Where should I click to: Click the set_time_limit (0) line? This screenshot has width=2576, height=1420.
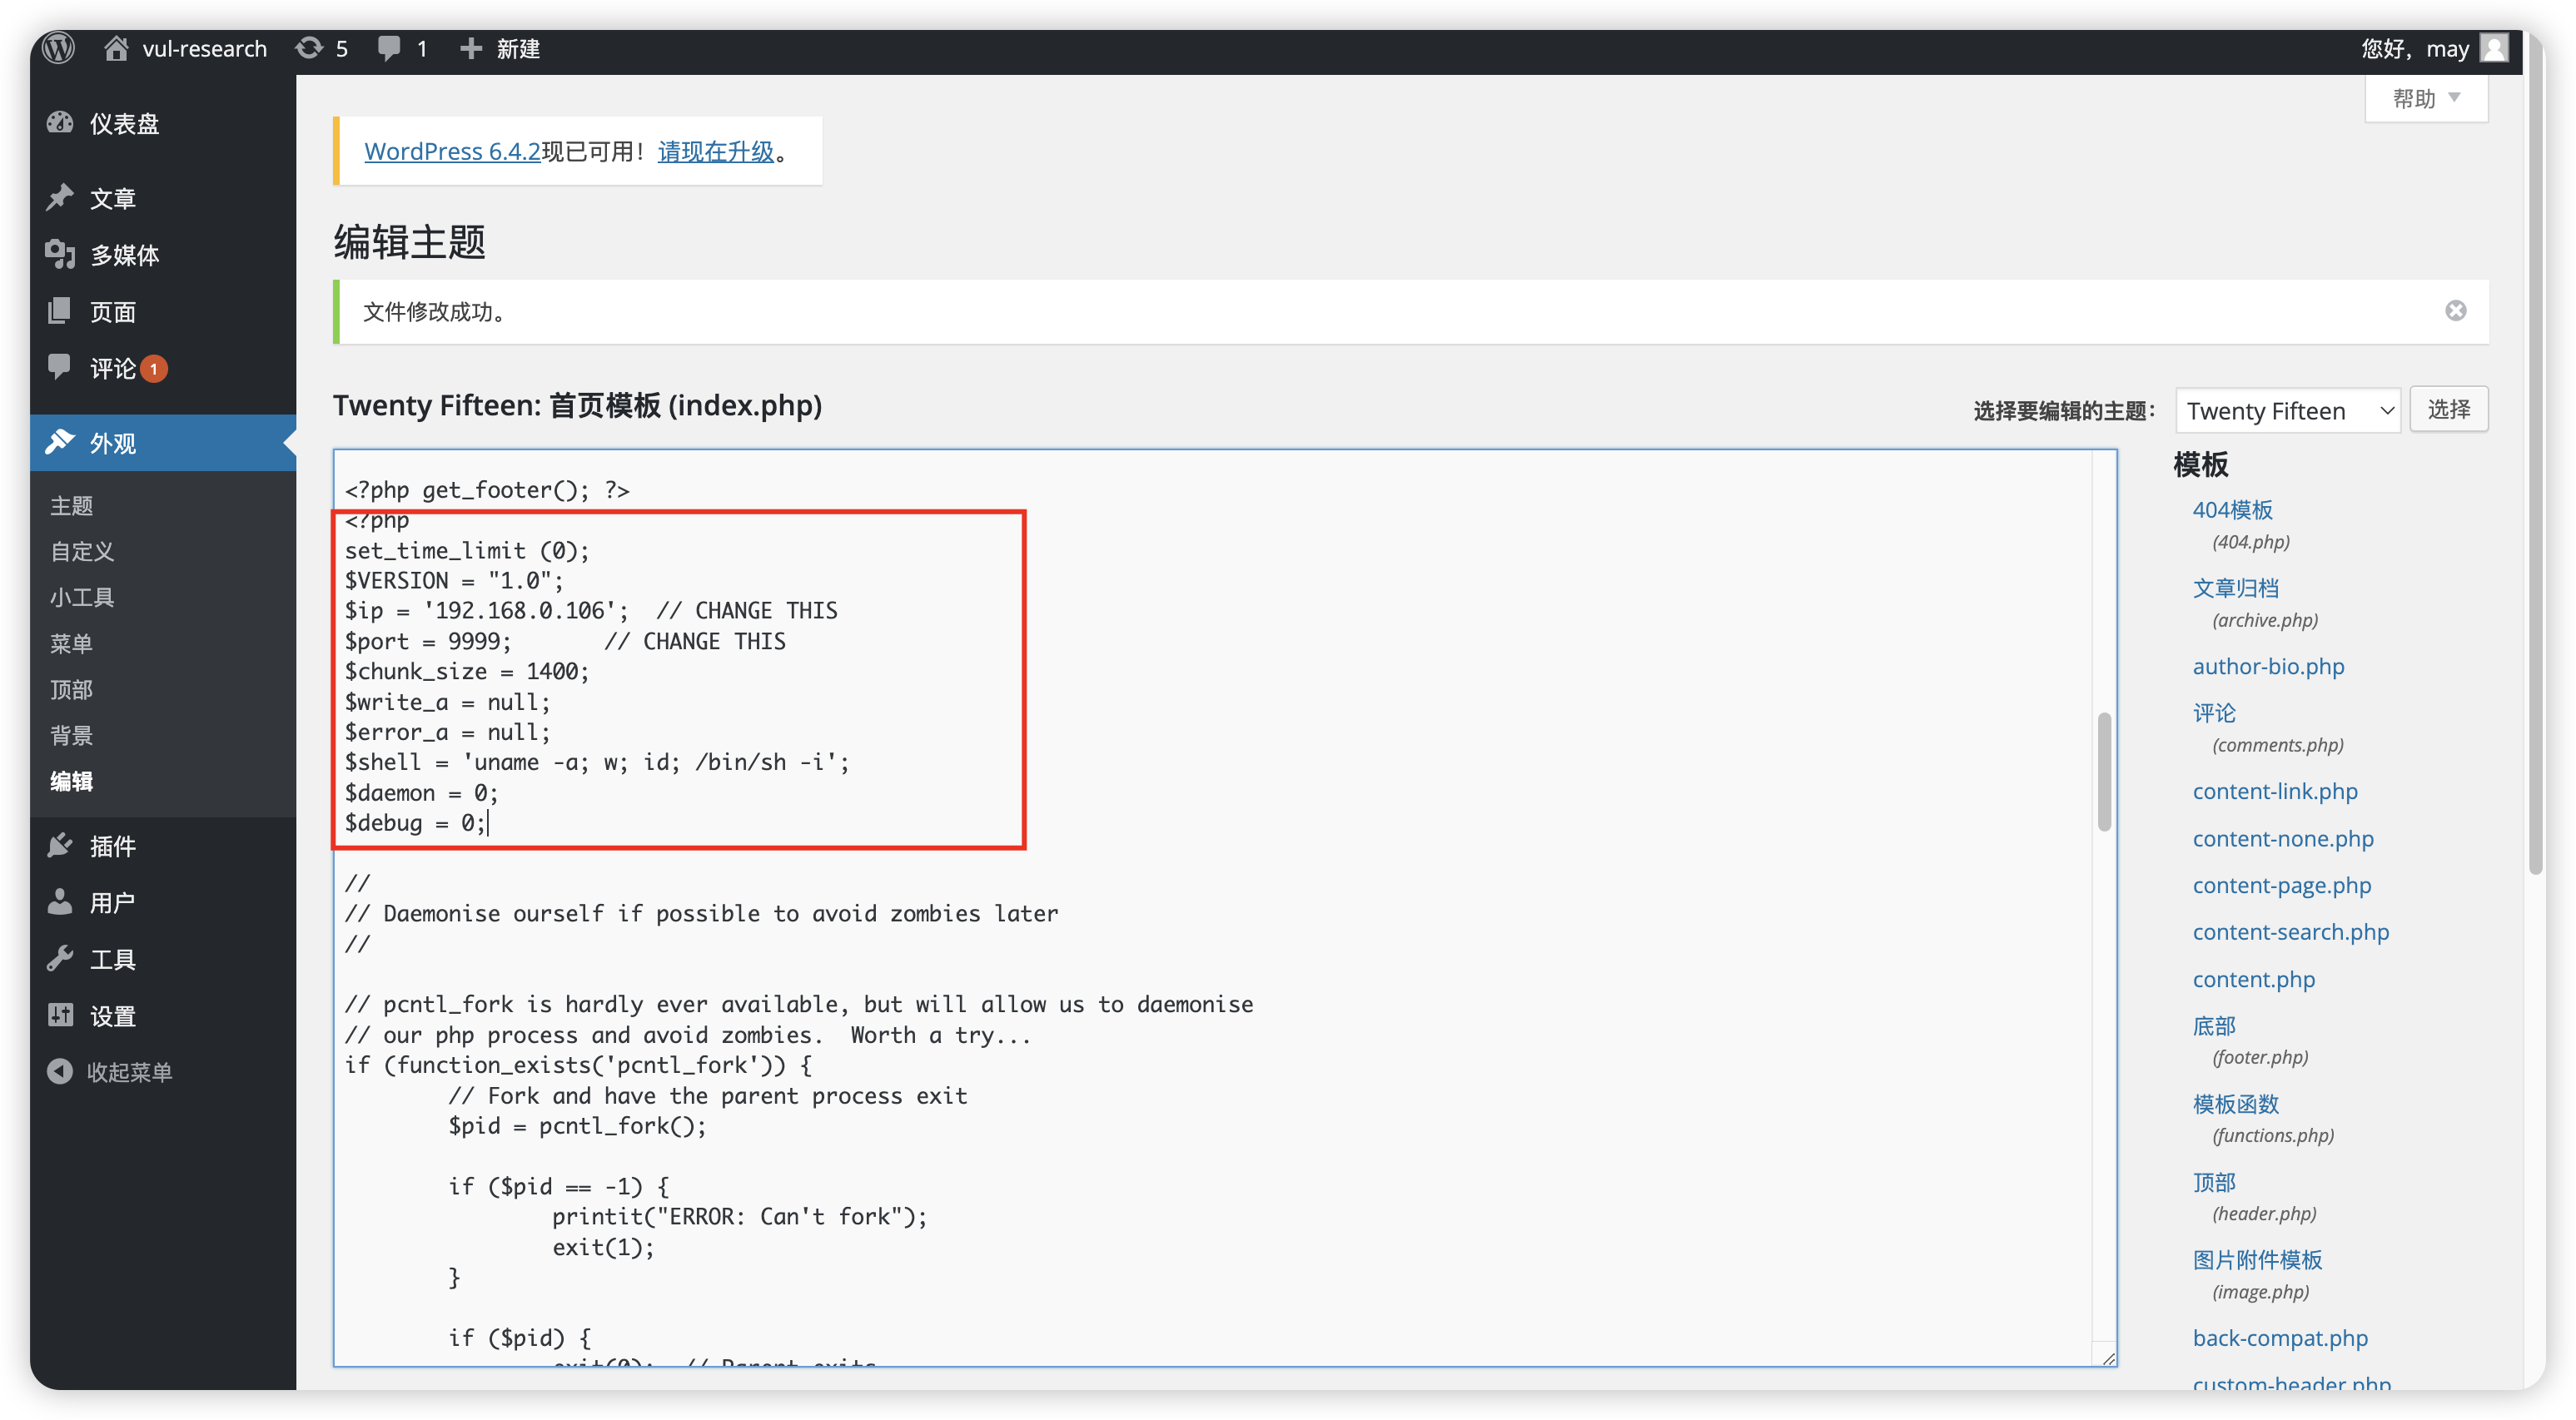tap(467, 550)
